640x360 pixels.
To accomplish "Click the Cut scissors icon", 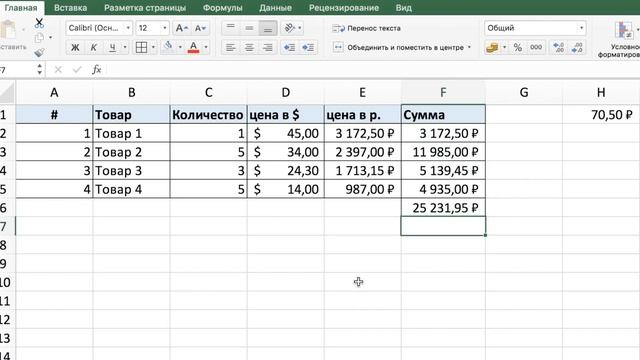I will (x=39, y=23).
